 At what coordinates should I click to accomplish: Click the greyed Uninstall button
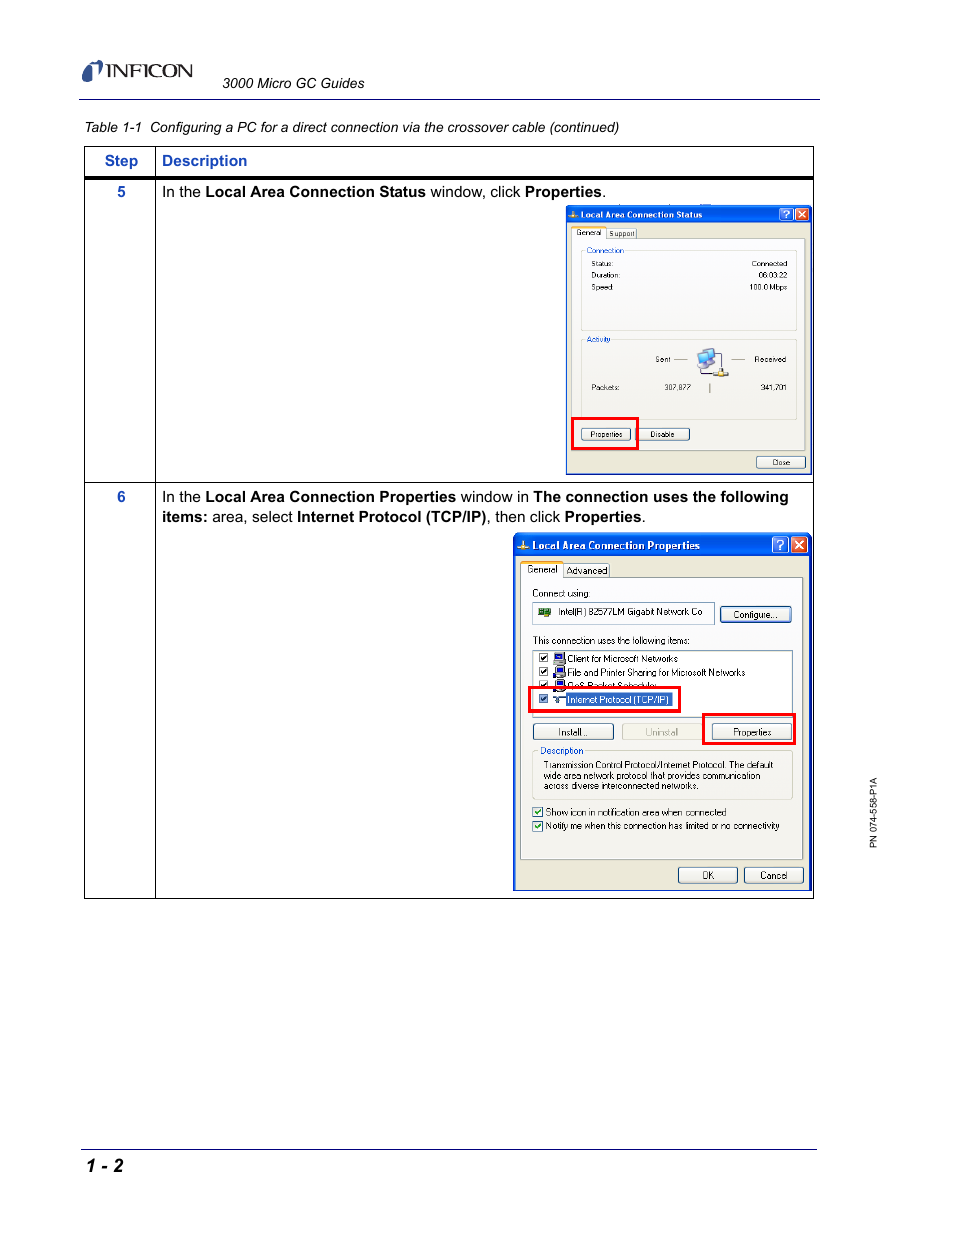(662, 732)
